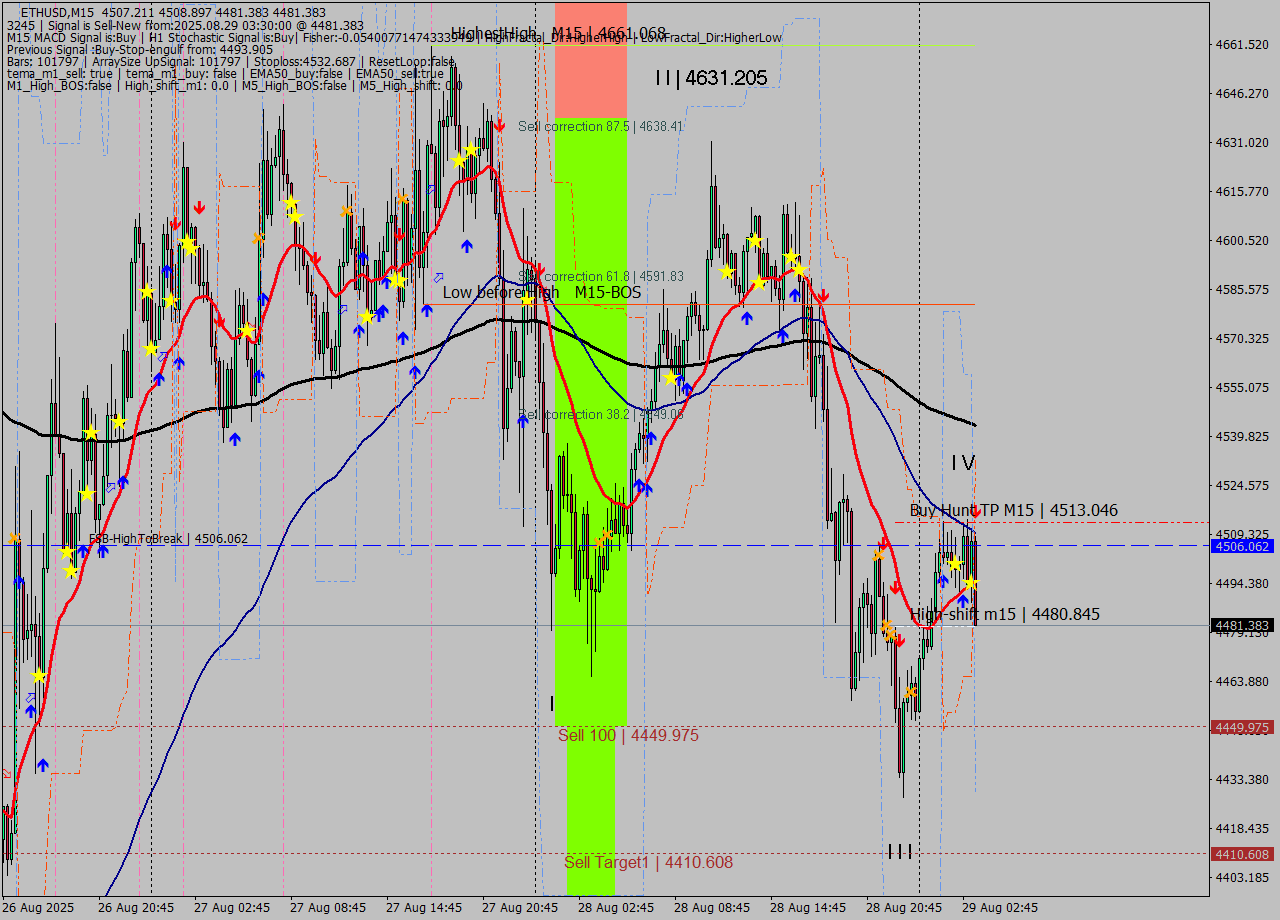Click the 28 Aug 02:45 time axis label
1280x920 pixels.
(616, 908)
